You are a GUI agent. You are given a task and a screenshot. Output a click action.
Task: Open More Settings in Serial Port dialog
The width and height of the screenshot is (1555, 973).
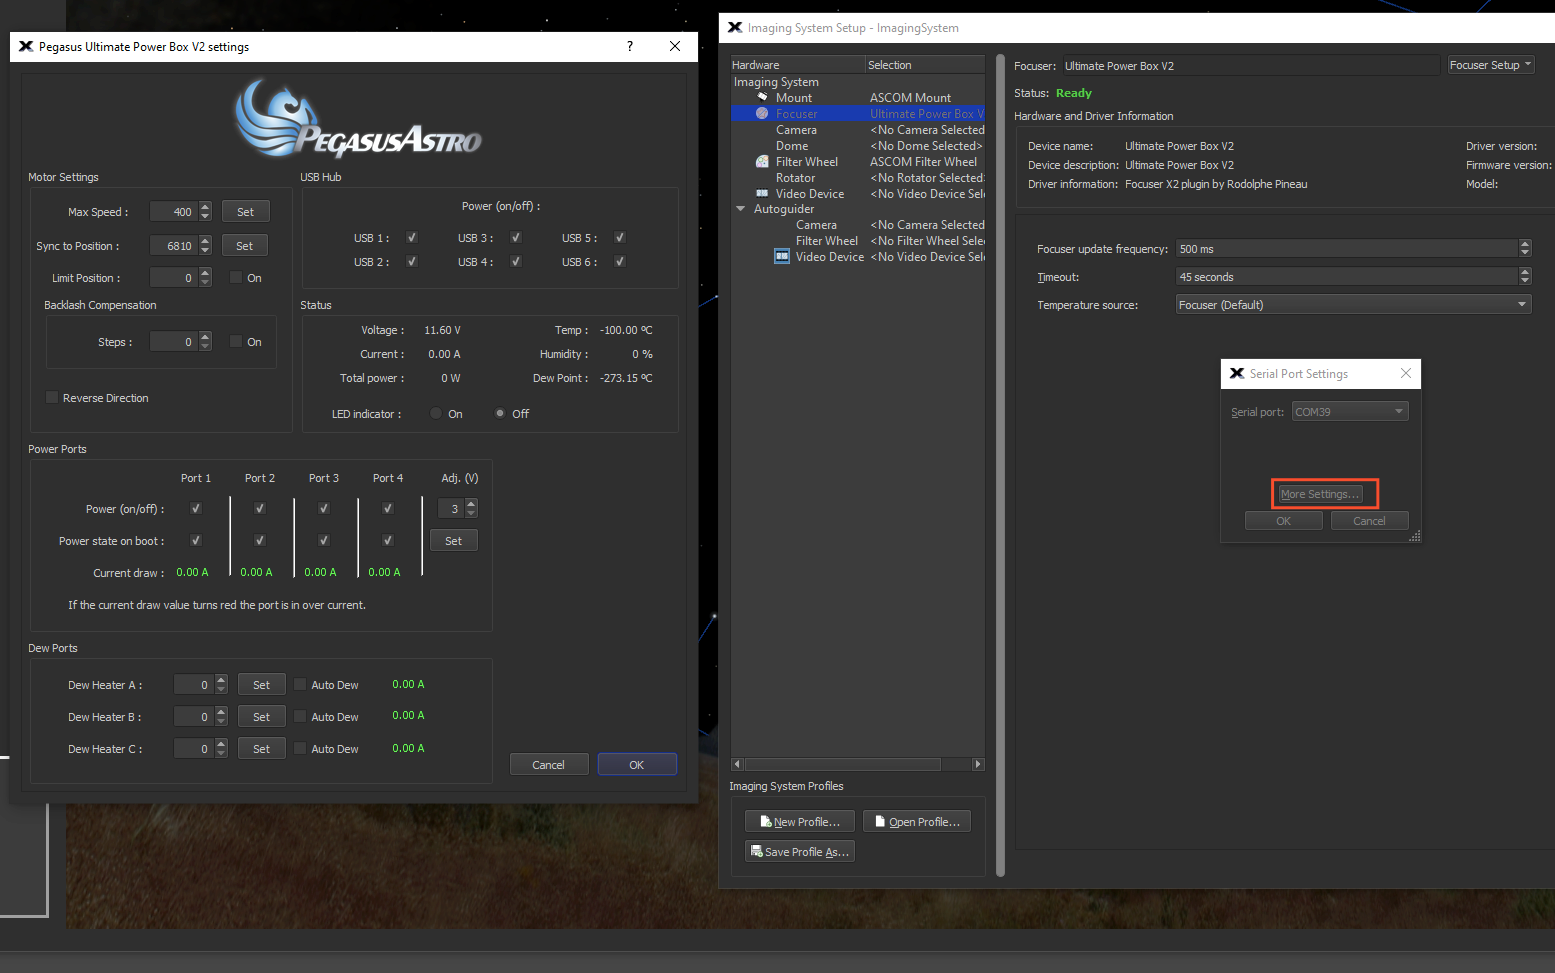tap(1320, 493)
